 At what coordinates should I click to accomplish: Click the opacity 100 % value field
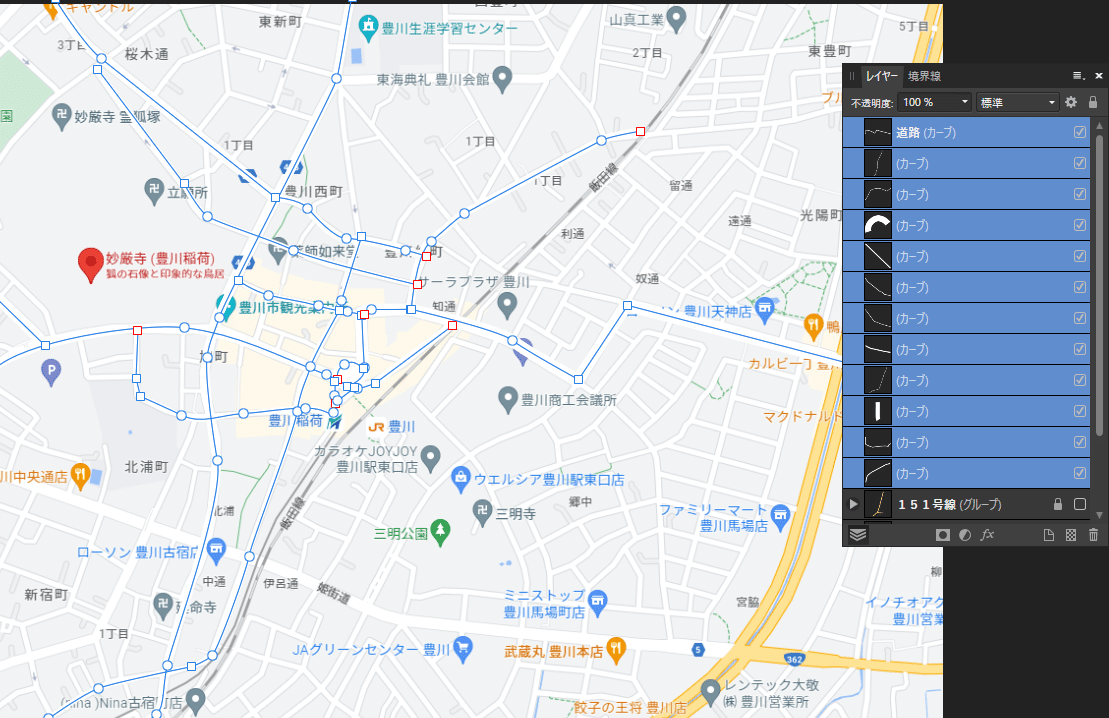pyautogui.click(x=927, y=102)
